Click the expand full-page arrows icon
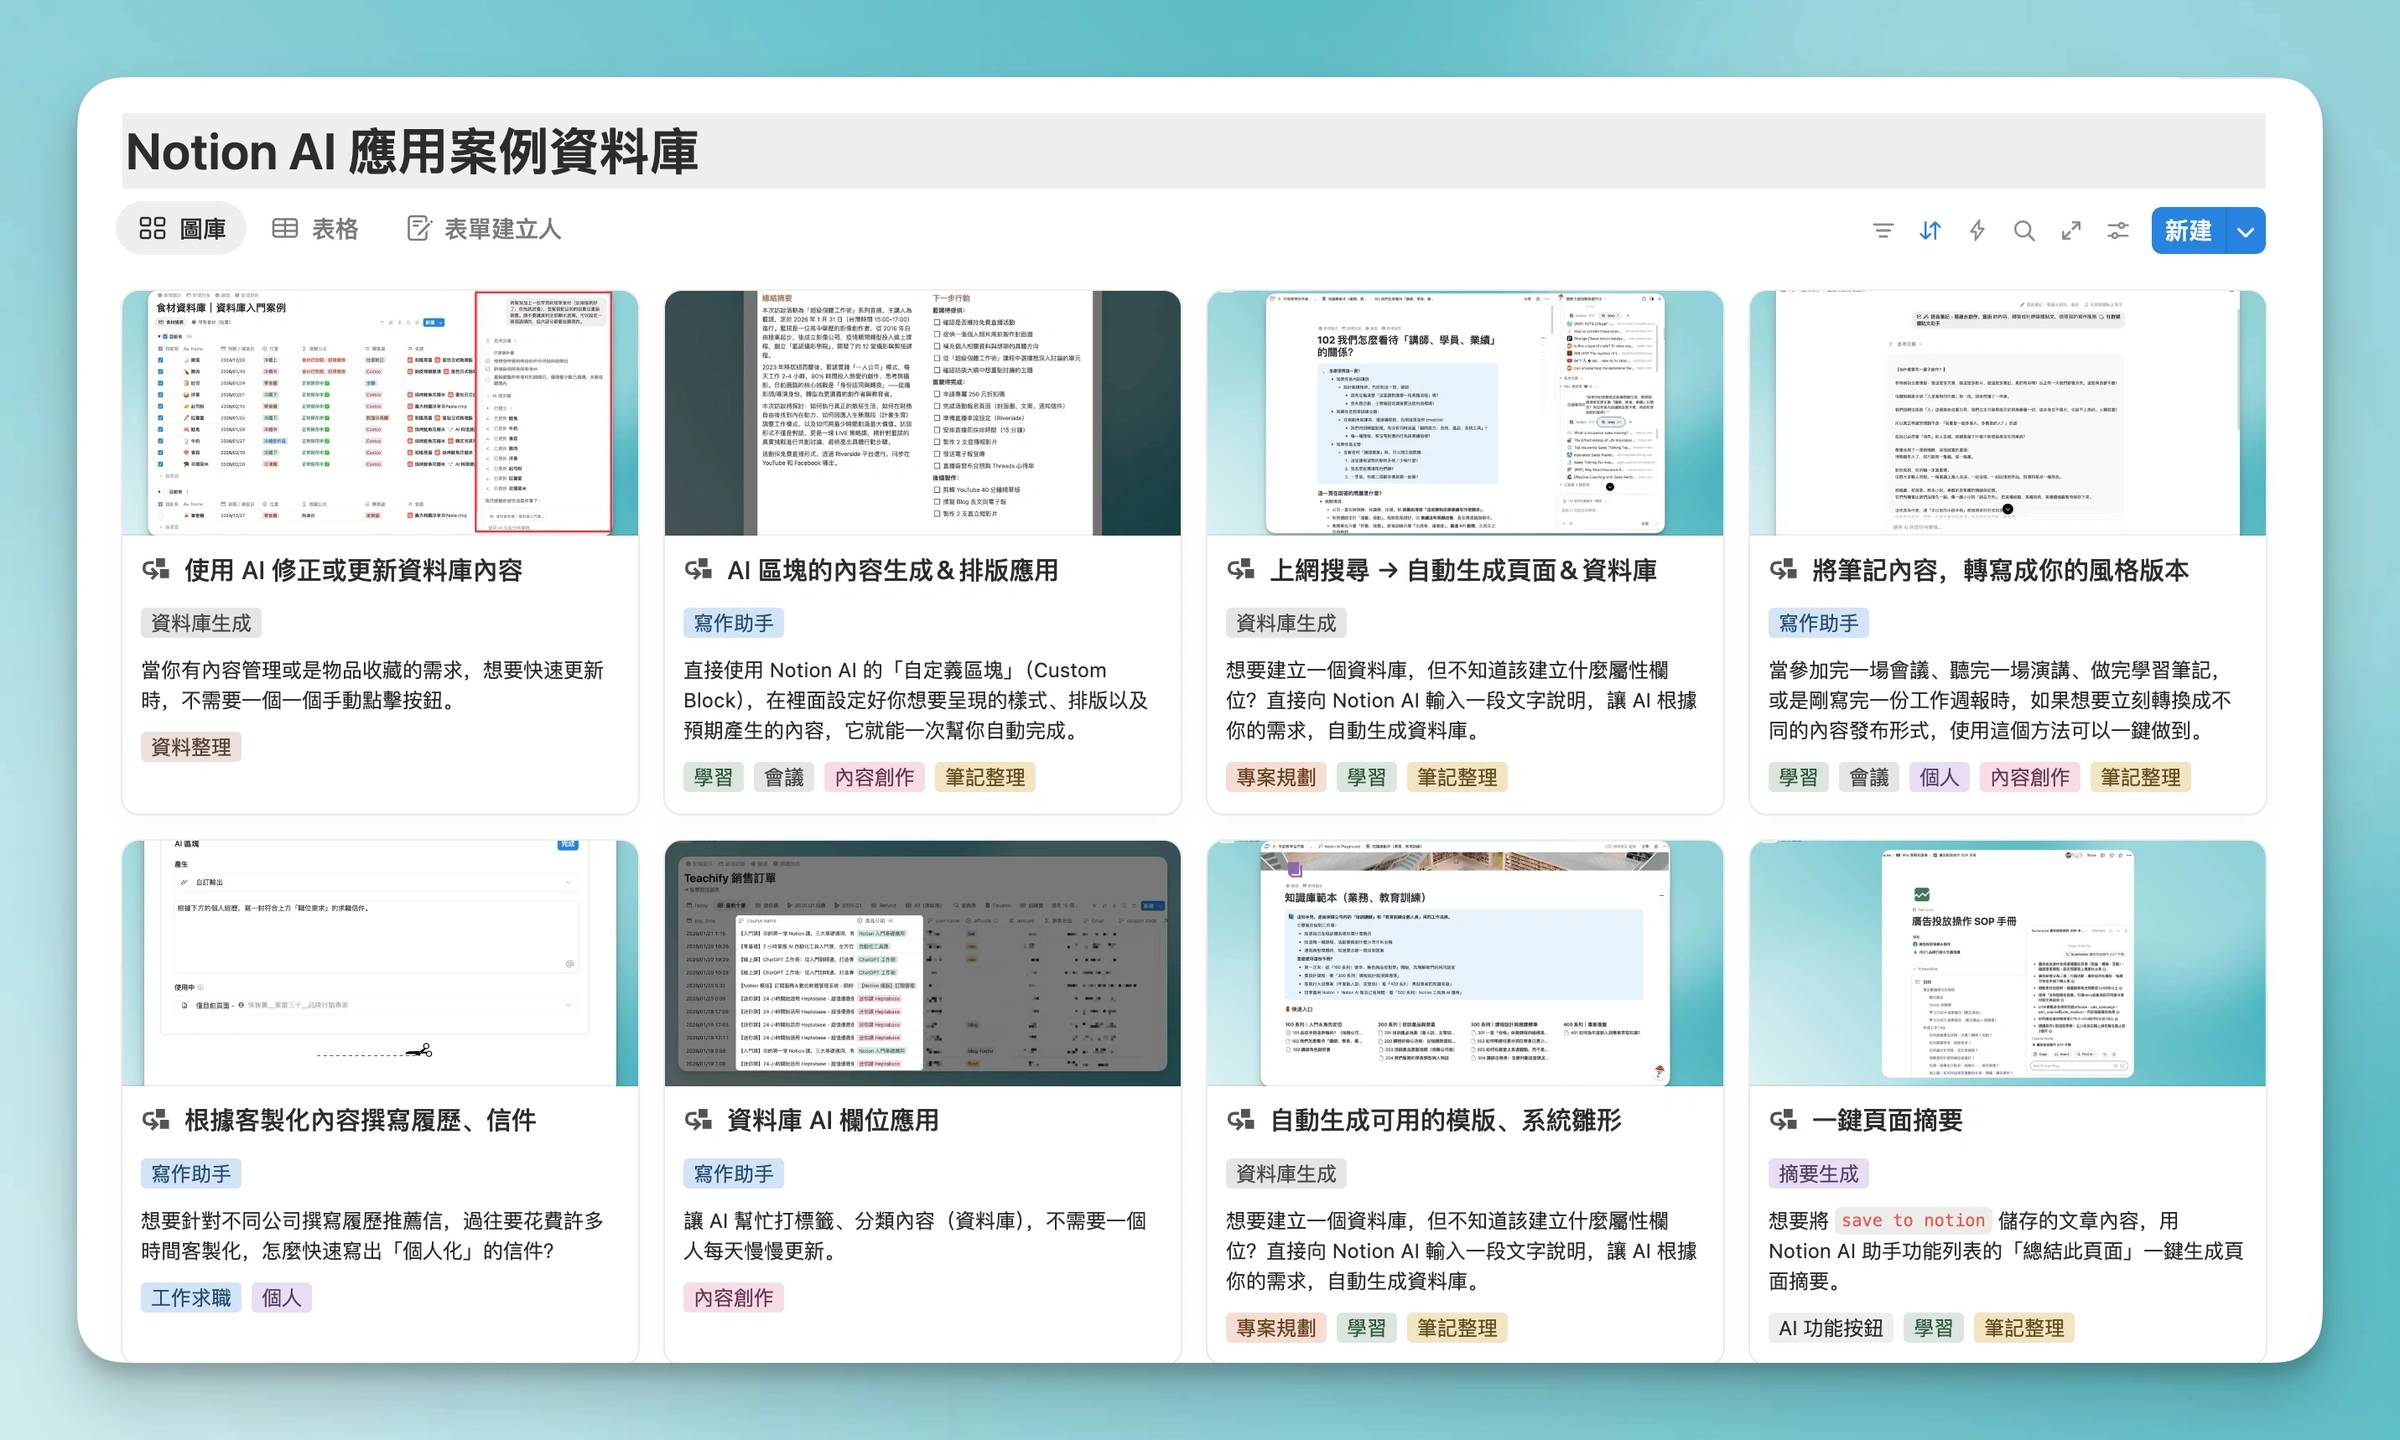Viewport: 2400px width, 1440px height. click(2071, 231)
